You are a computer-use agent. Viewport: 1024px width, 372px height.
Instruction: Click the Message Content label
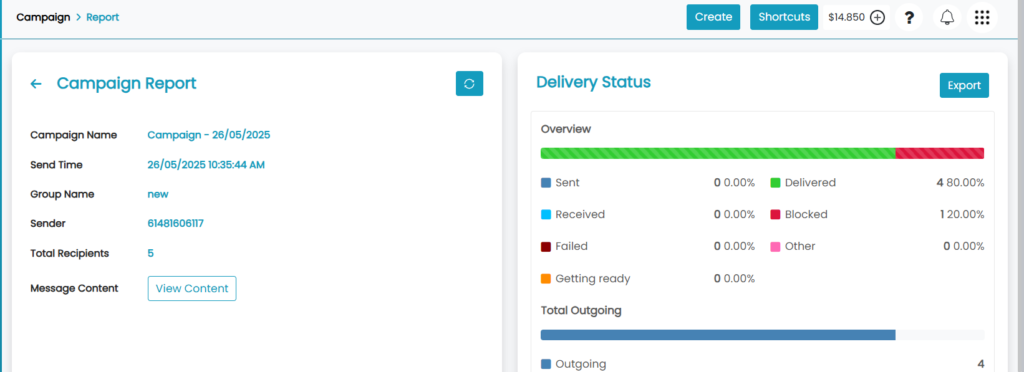(x=74, y=288)
